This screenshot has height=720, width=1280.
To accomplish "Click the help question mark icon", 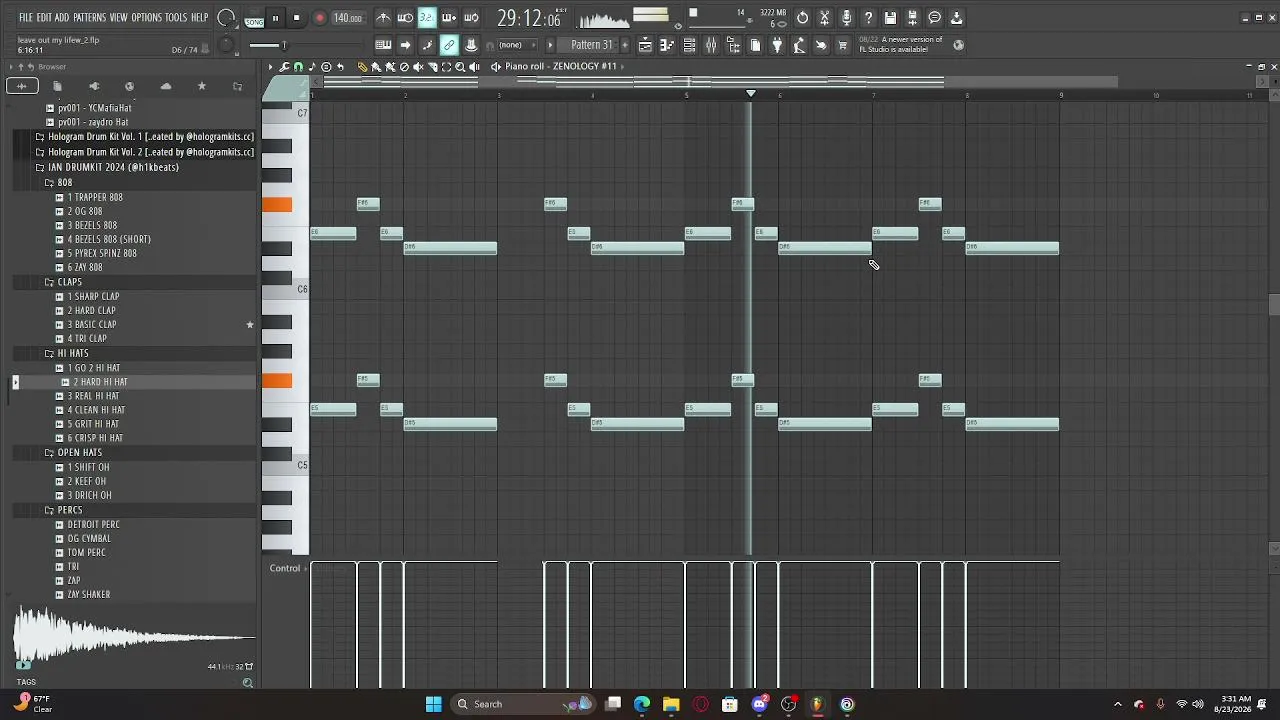I will [869, 18].
